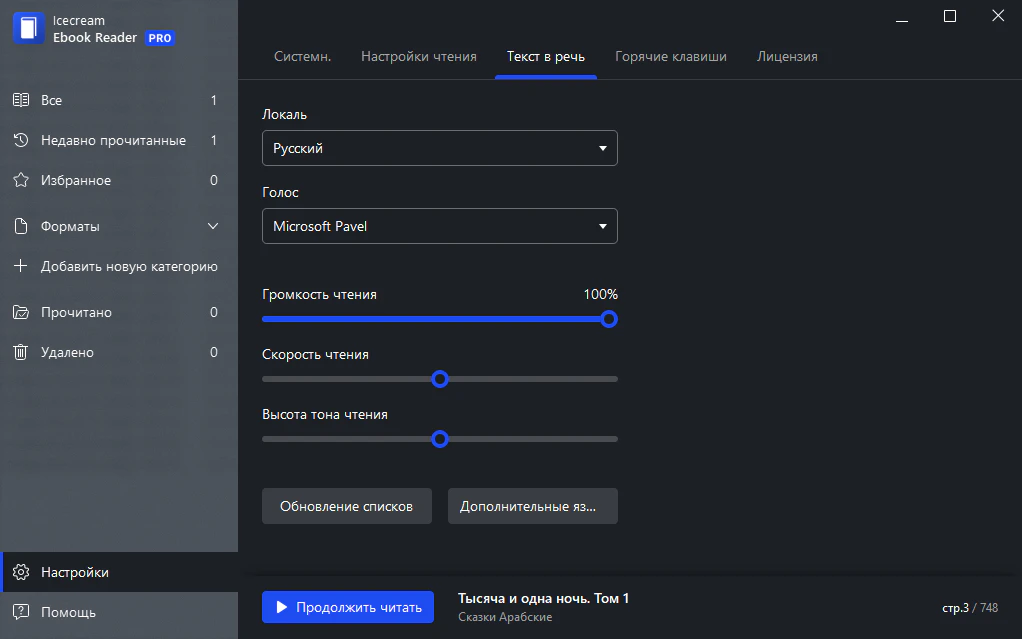Click the 'Громкость чтения' volume slider handle
Screen dimensions: 1022x639
tap(609, 319)
